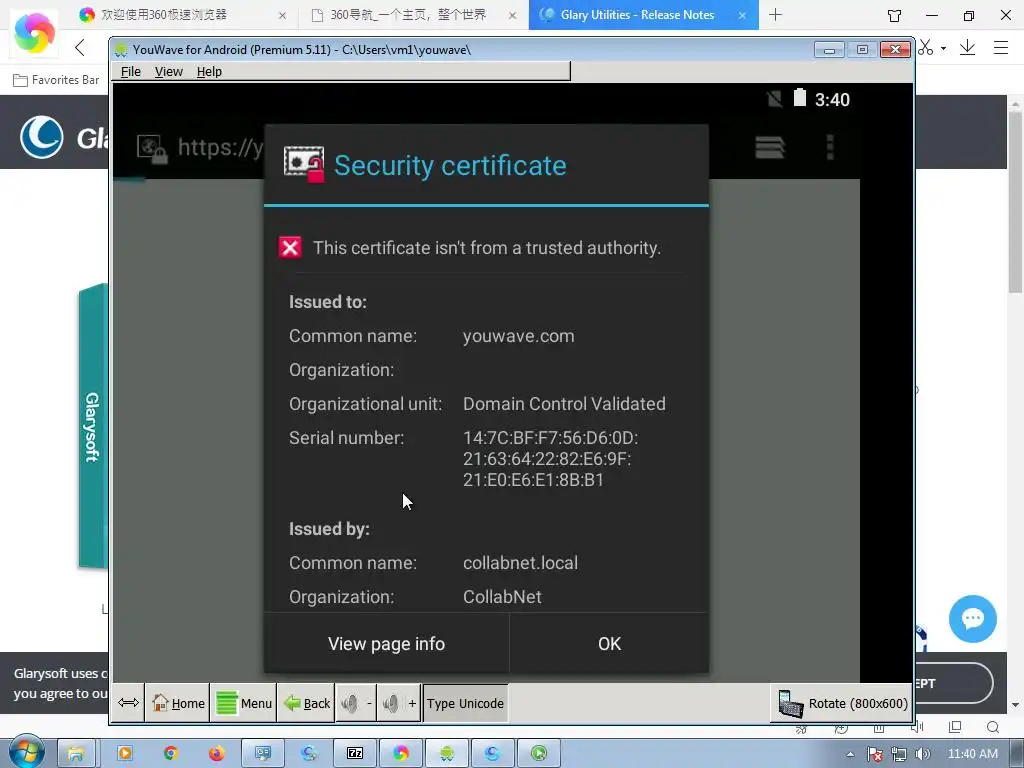Screen dimensions: 1024x768
Task: Expand the screenshot tool dropdown arrow
Action: (943, 48)
